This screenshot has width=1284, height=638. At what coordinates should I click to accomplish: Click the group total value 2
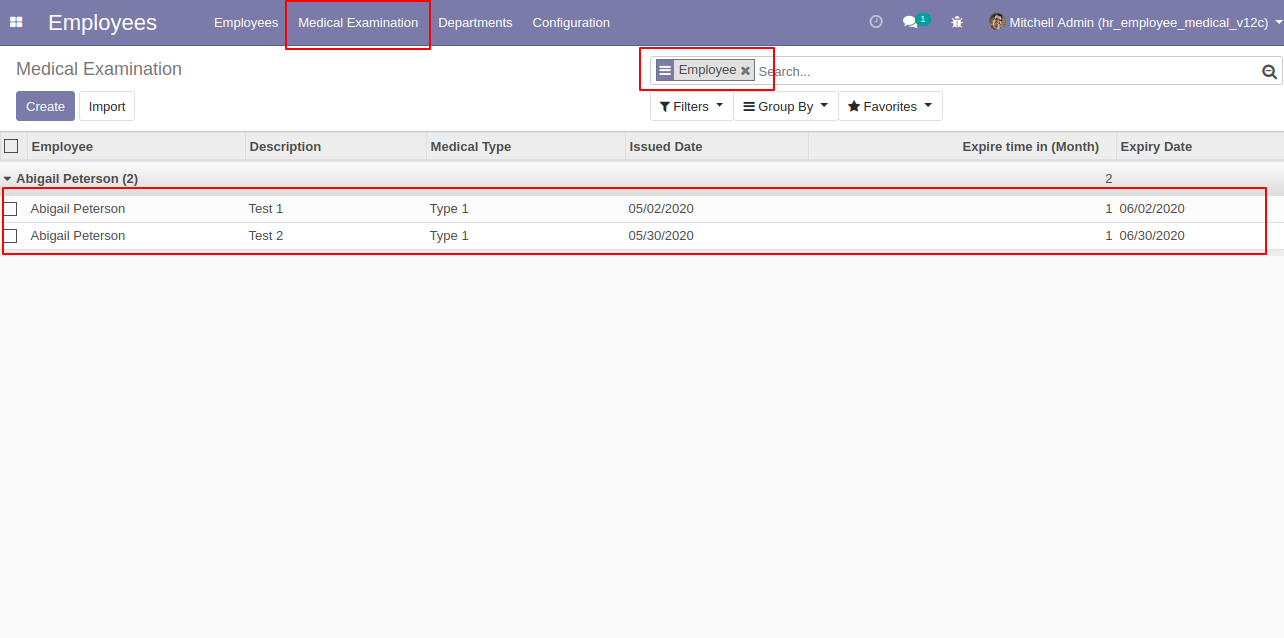1108,179
